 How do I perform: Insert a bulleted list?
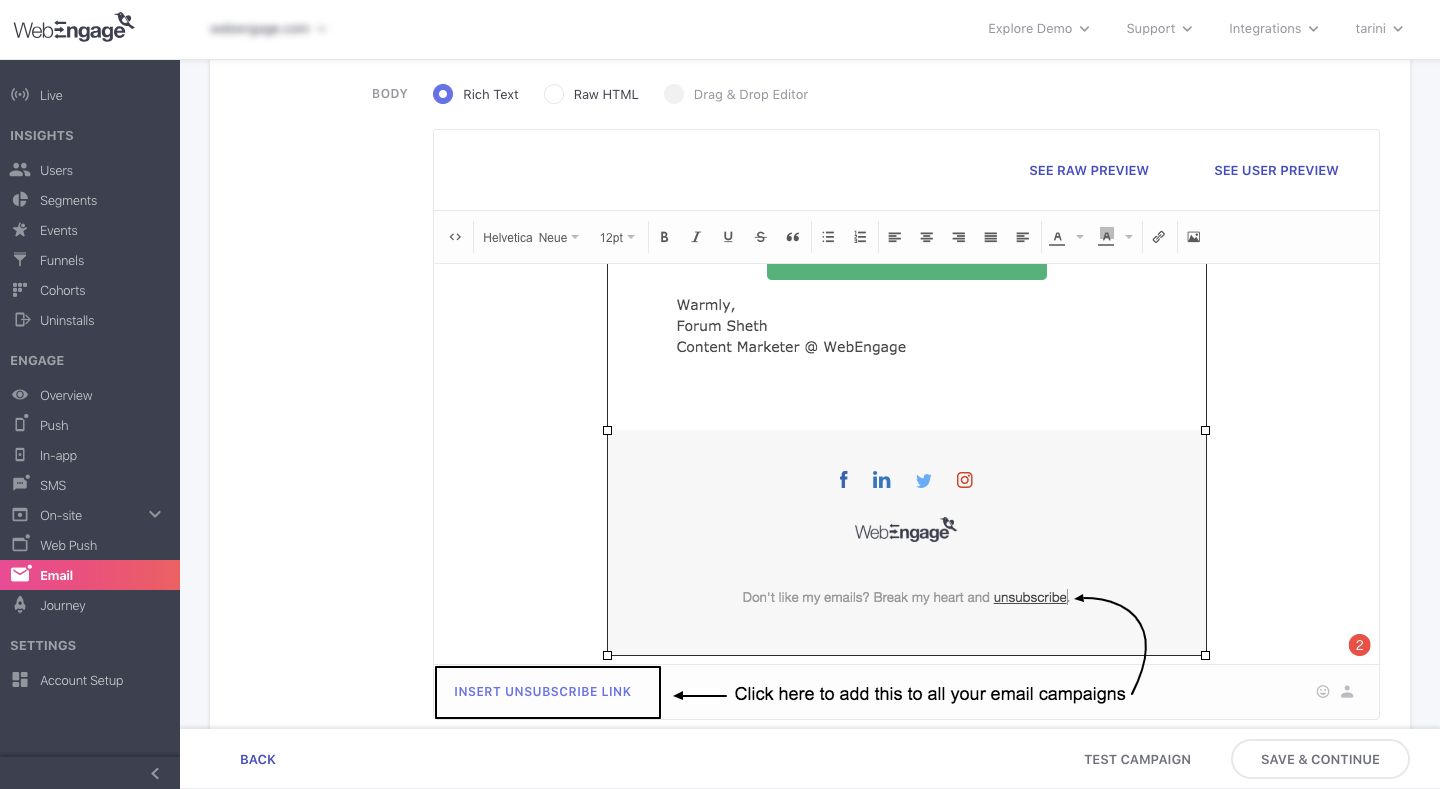[828, 237]
